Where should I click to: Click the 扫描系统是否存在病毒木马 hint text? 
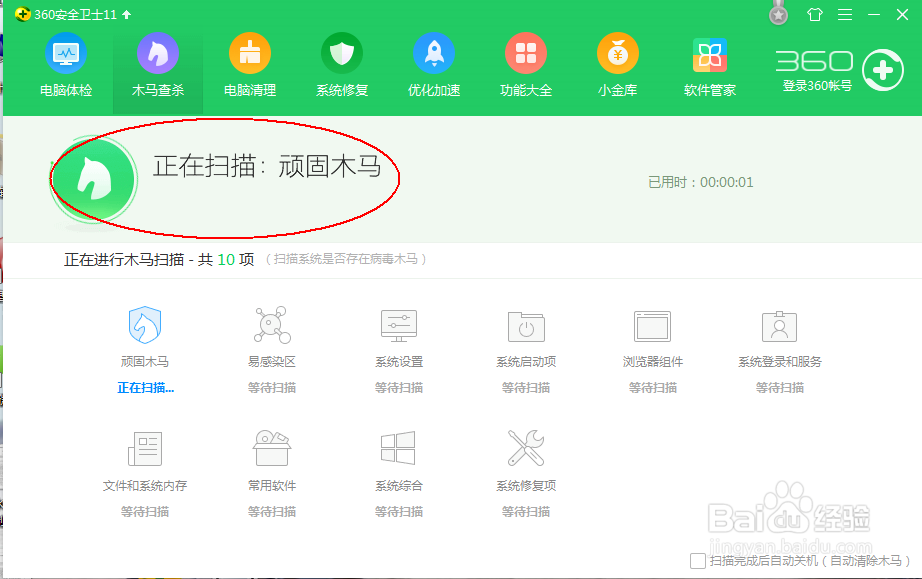point(346,259)
